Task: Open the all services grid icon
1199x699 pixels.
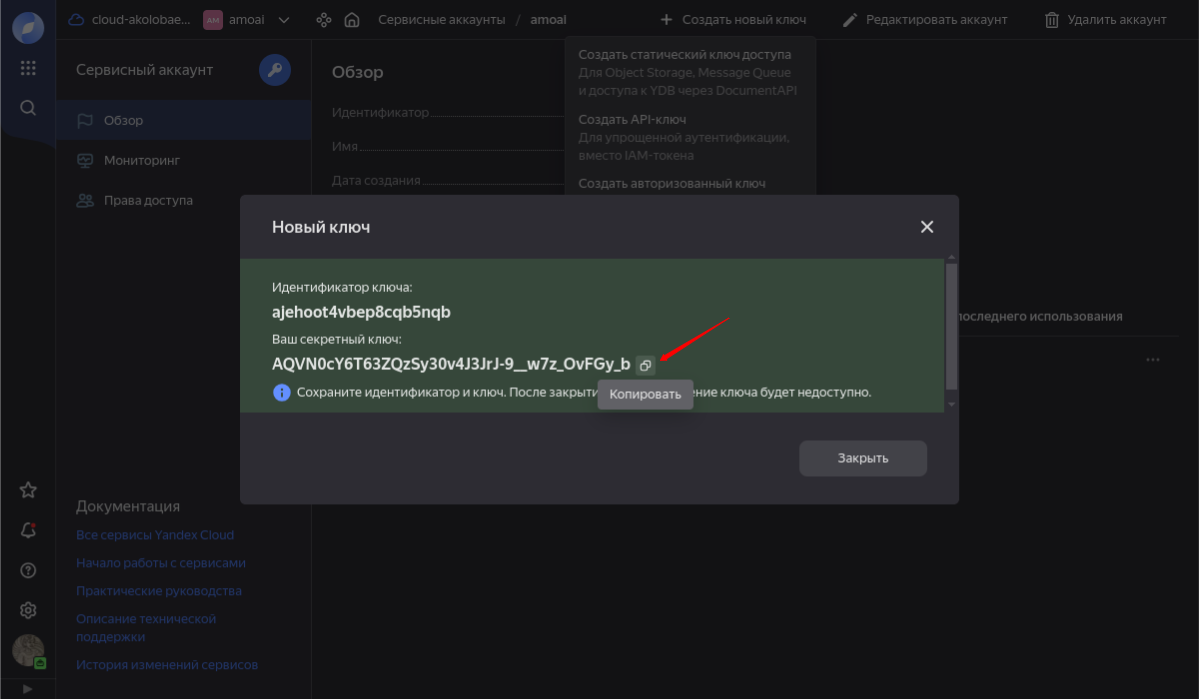Action: coord(28,68)
